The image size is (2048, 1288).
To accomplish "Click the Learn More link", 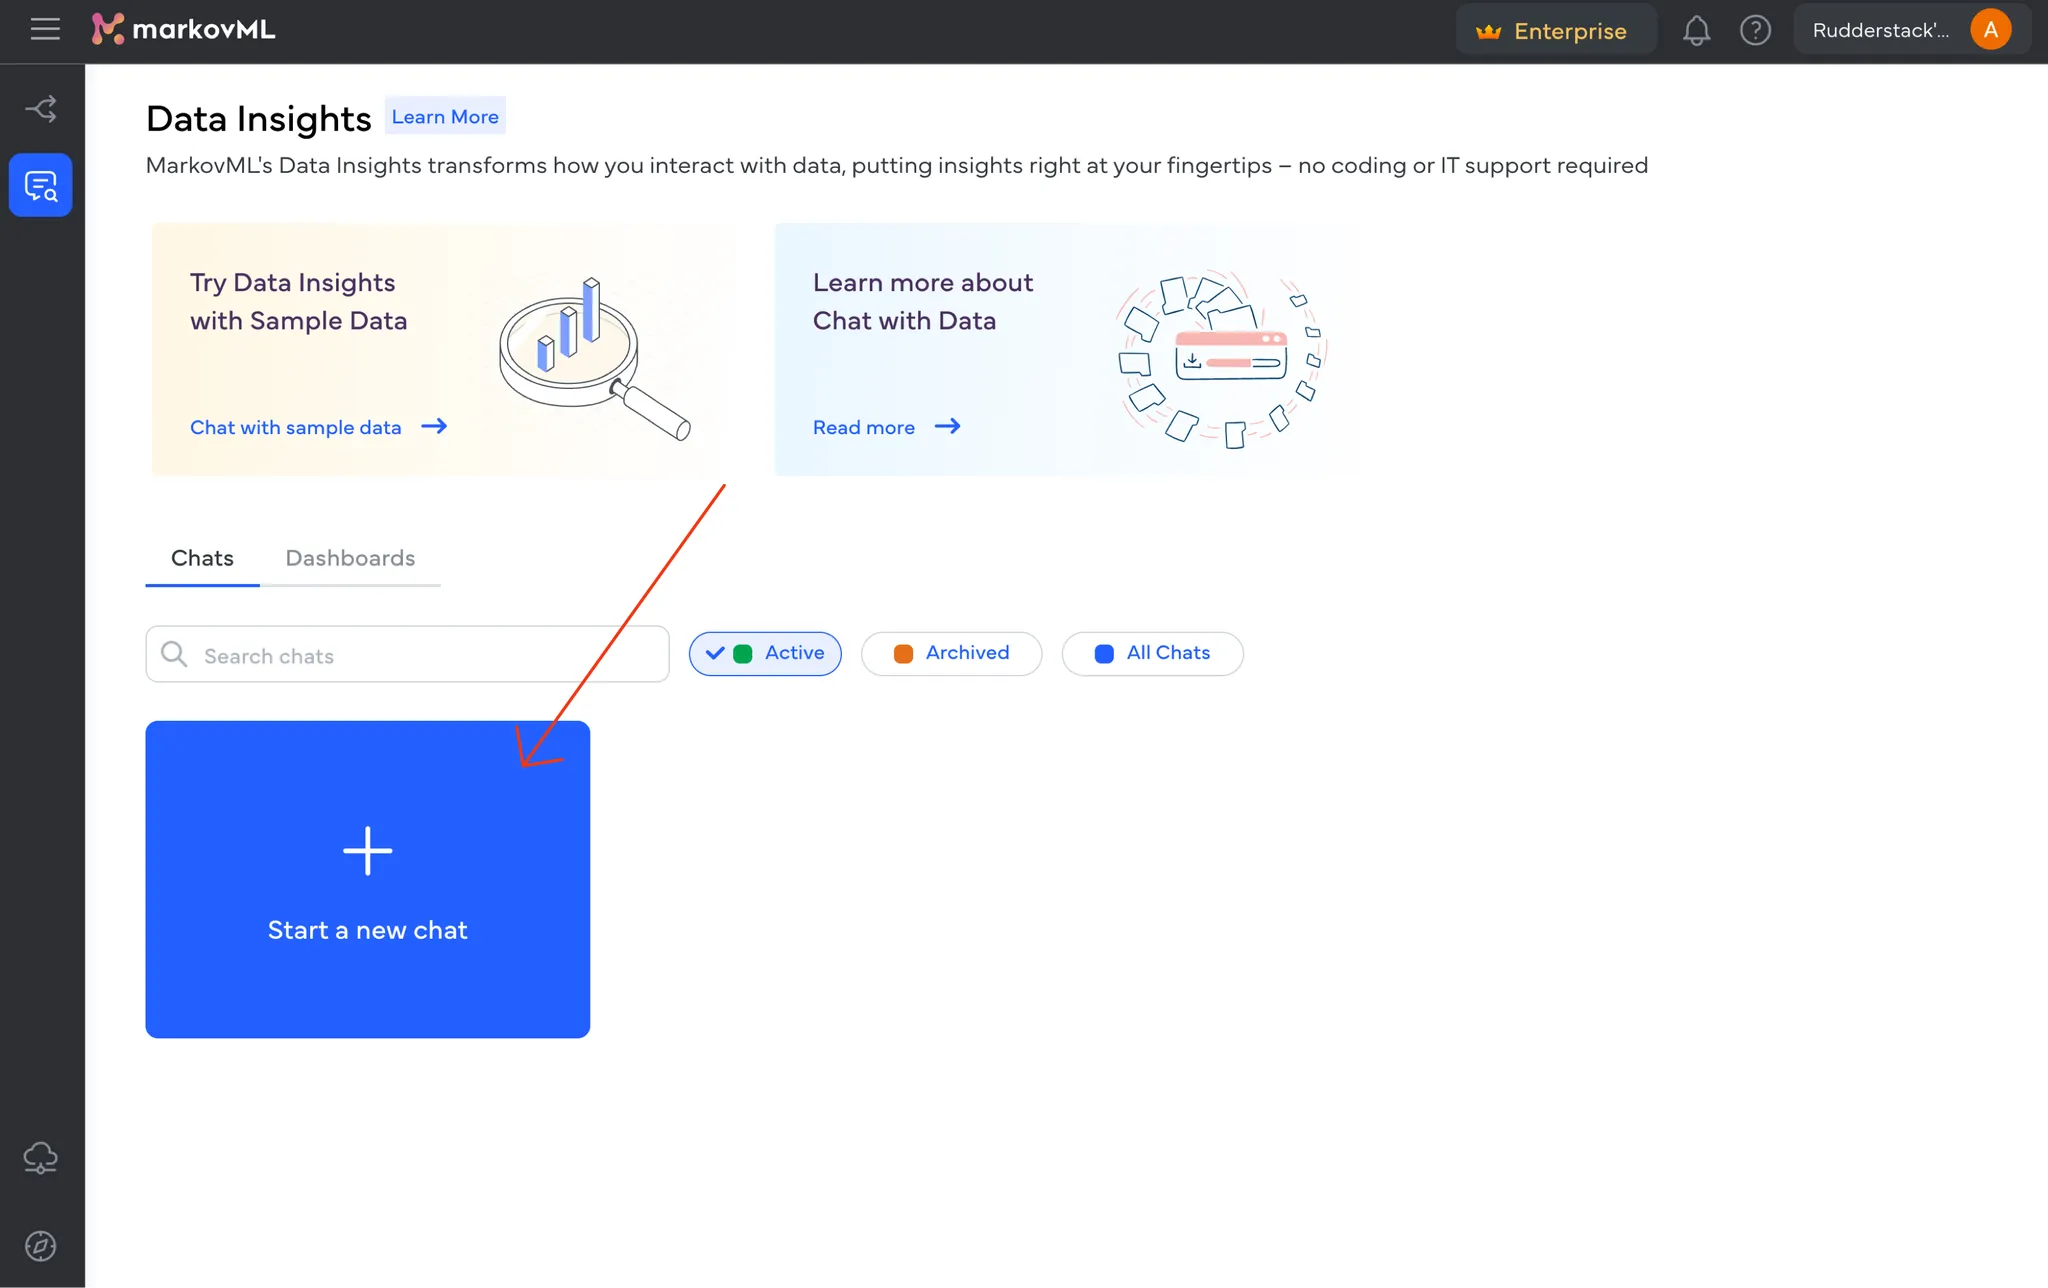I will (x=445, y=117).
